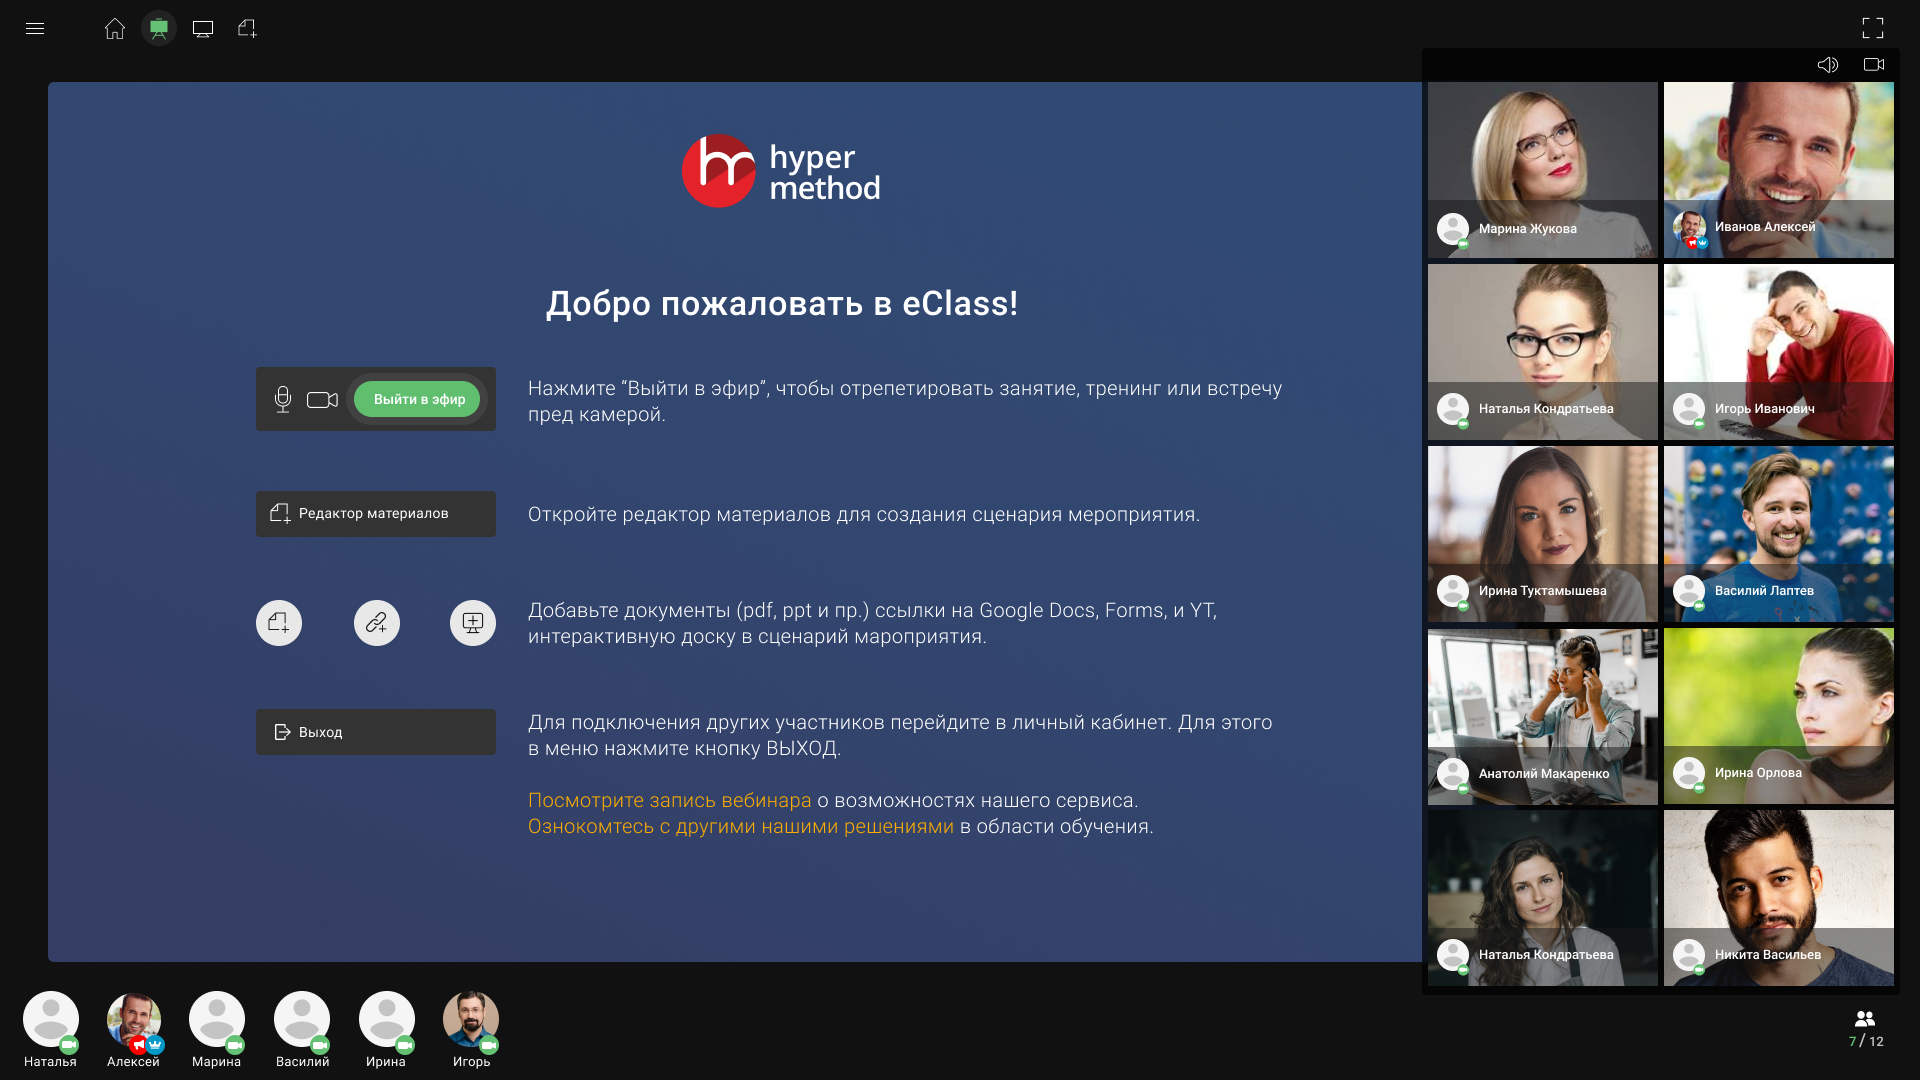Click the small avatar beside Иванов Алексей name
This screenshot has width=1920, height=1080.
pos(1689,227)
